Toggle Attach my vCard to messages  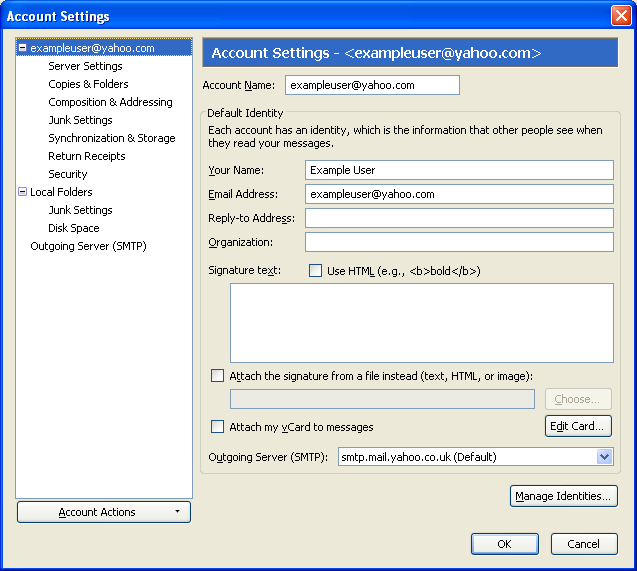point(218,427)
